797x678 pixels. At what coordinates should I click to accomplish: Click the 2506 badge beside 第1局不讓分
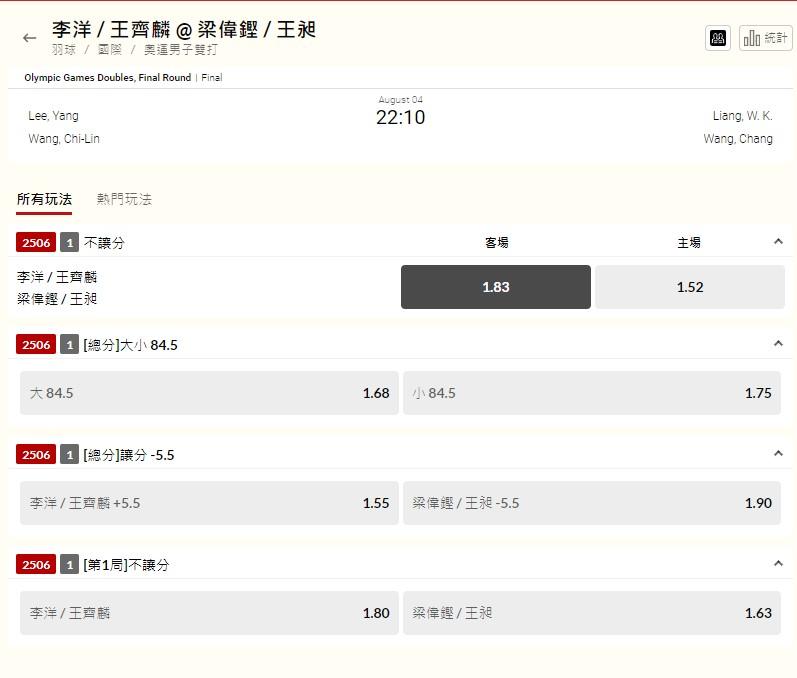(x=36, y=564)
